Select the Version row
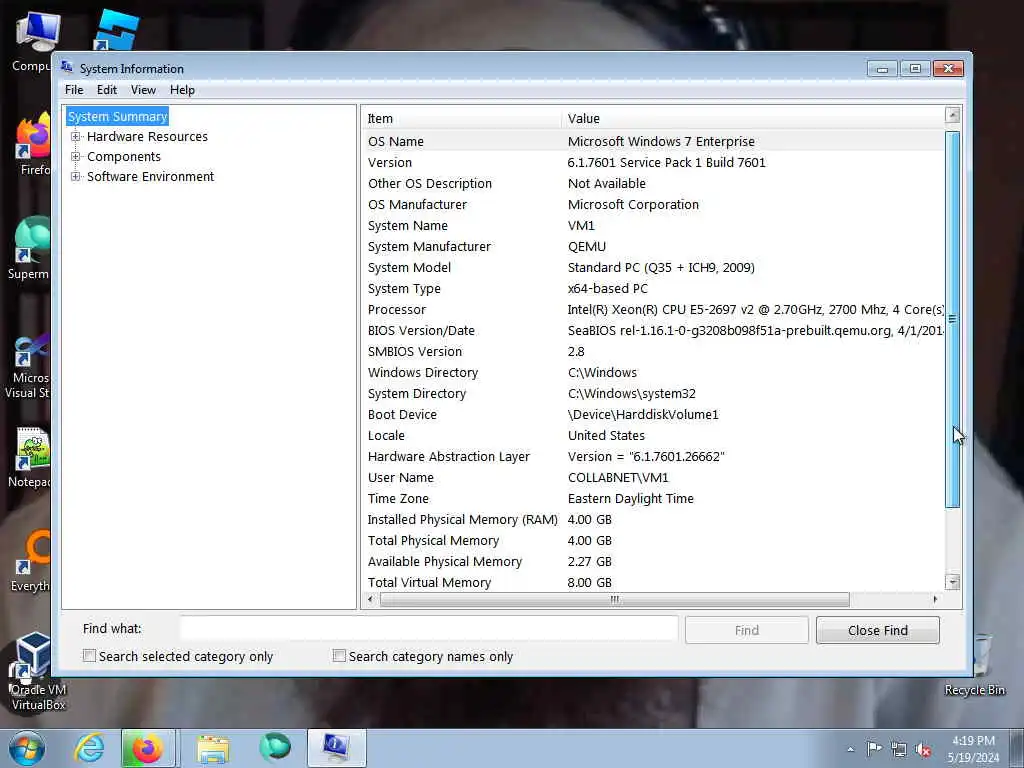Viewport: 1024px width, 768px height. click(653, 163)
